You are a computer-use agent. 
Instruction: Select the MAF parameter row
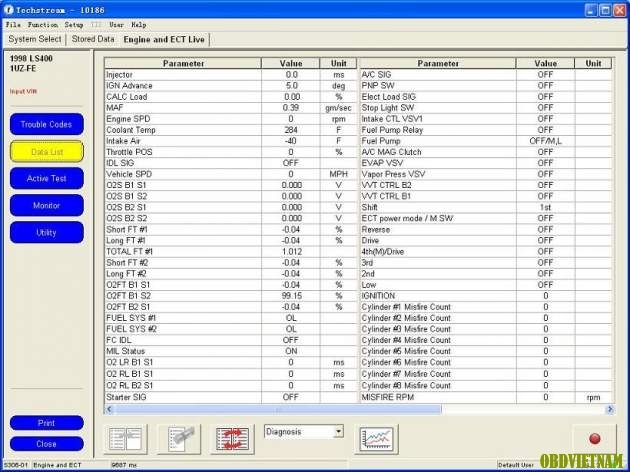pos(231,108)
